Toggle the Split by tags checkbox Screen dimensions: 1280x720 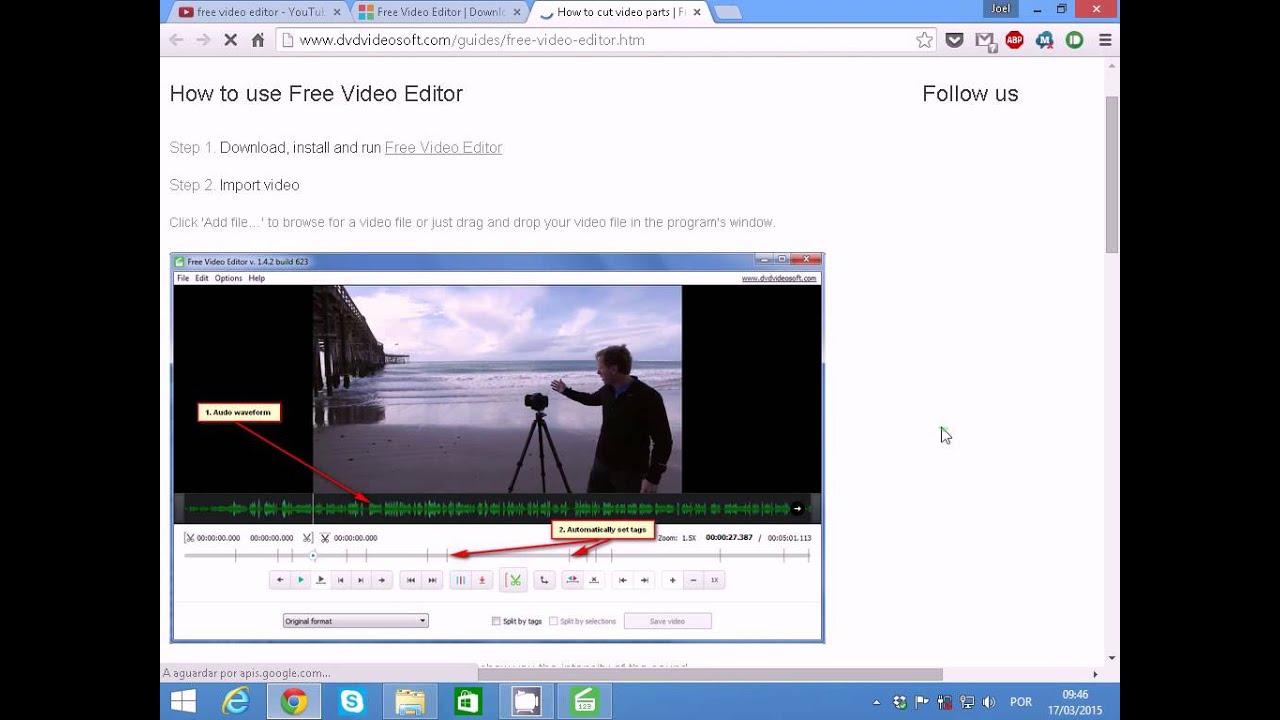point(496,621)
